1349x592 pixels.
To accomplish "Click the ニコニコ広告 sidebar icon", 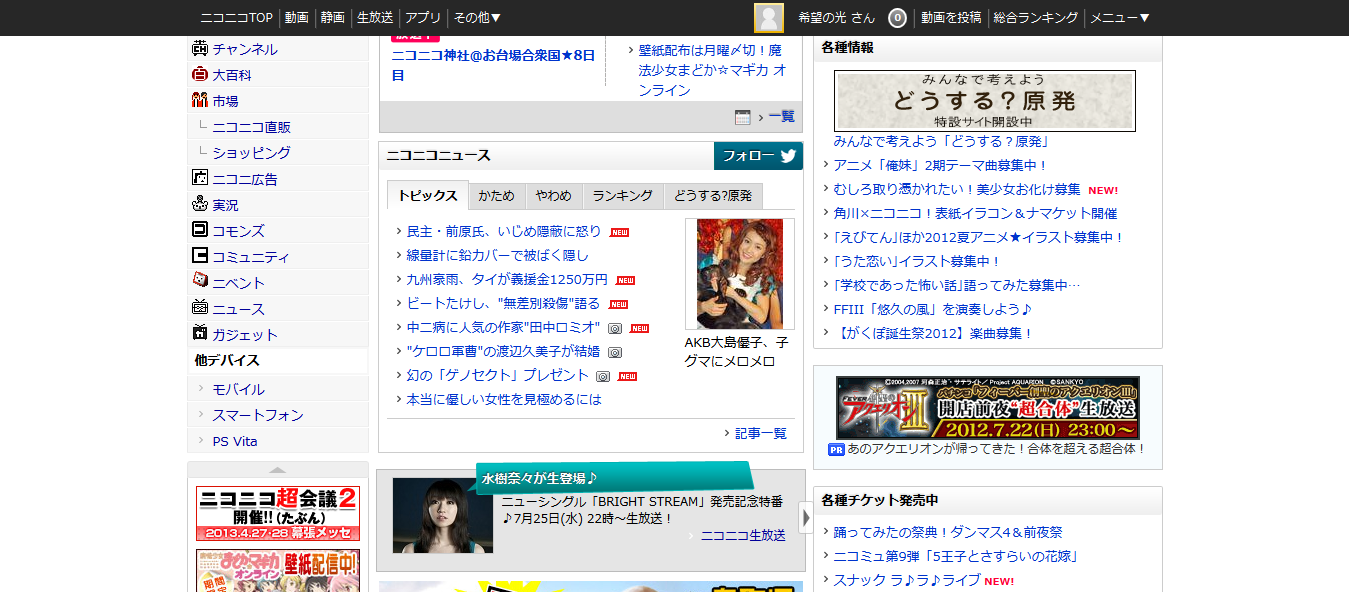I will pyautogui.click(x=199, y=178).
